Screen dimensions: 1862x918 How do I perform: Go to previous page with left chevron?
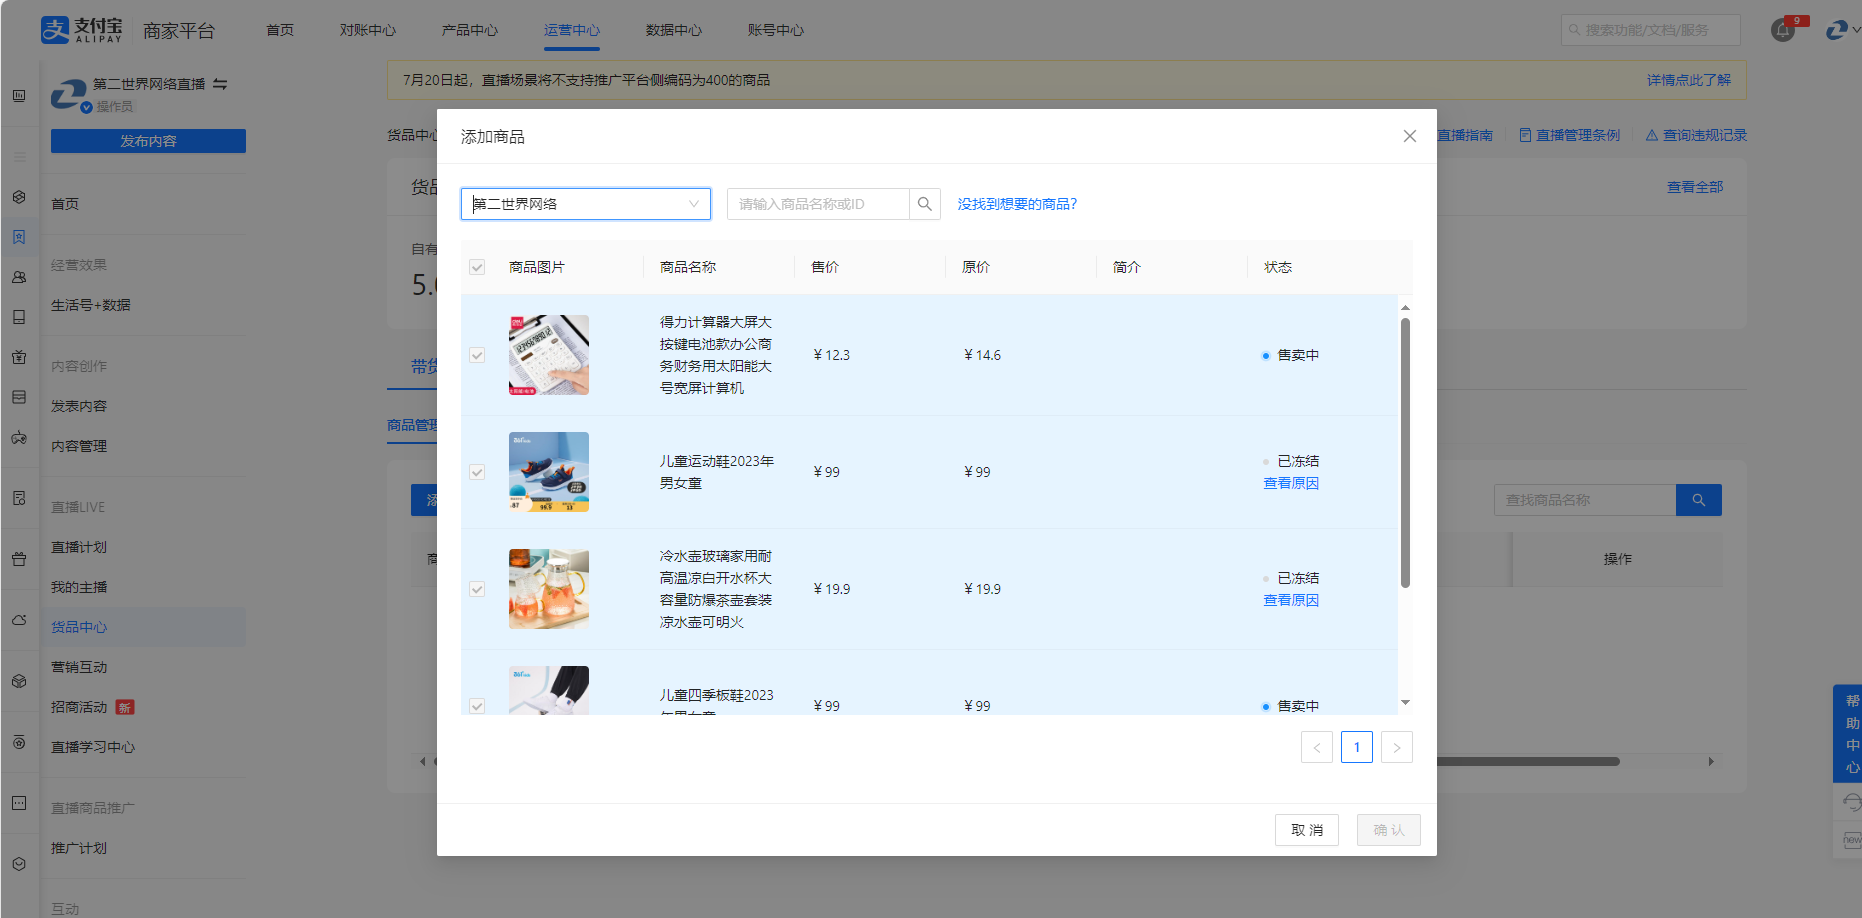point(1316,747)
